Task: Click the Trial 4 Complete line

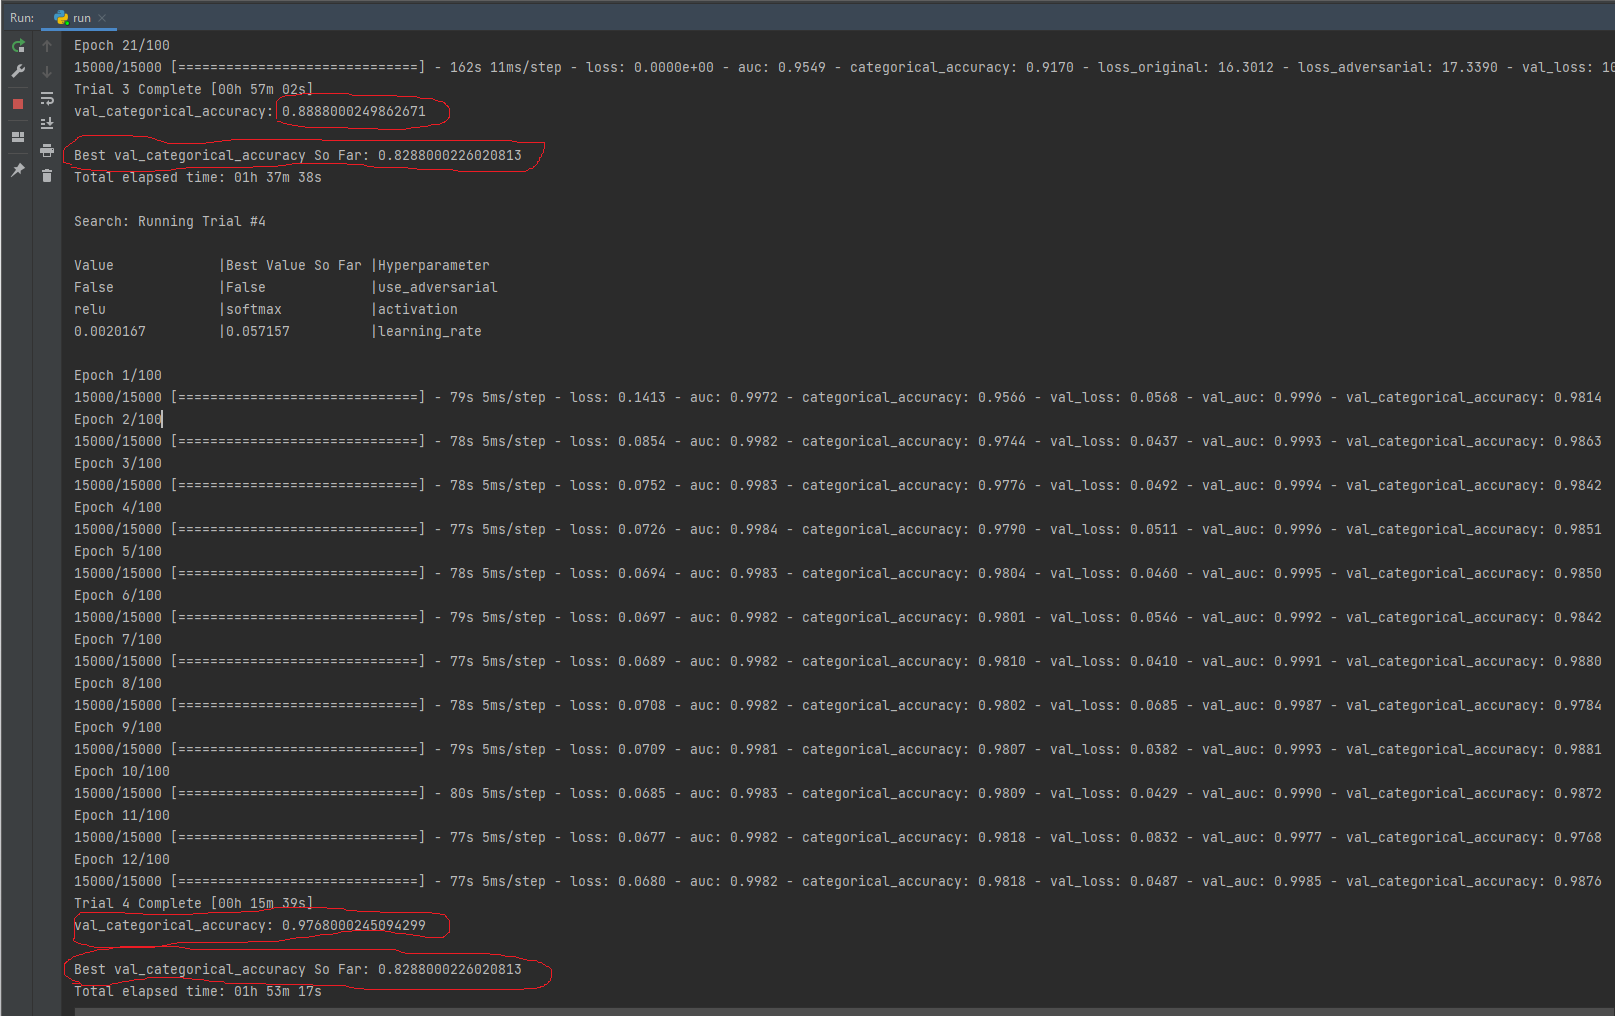Action: pos(190,903)
